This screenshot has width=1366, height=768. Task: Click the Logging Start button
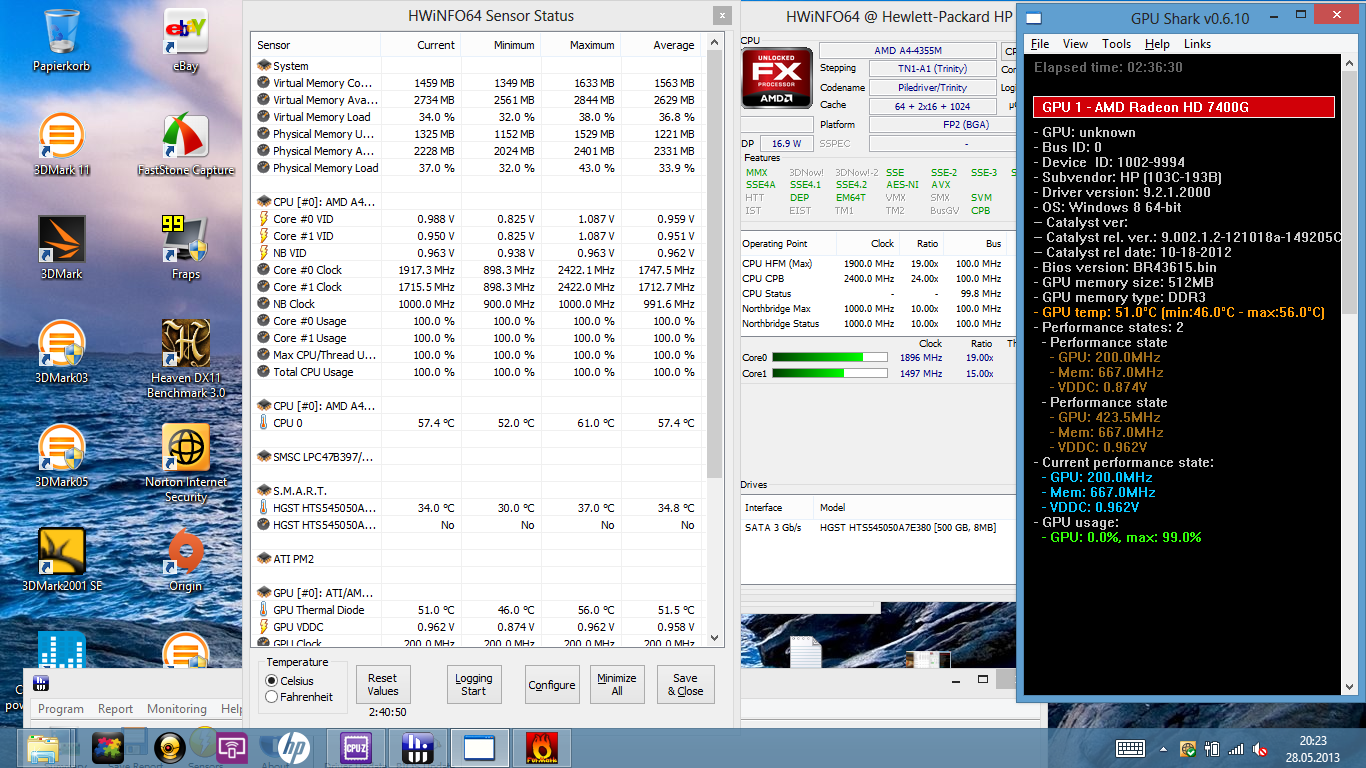point(473,685)
